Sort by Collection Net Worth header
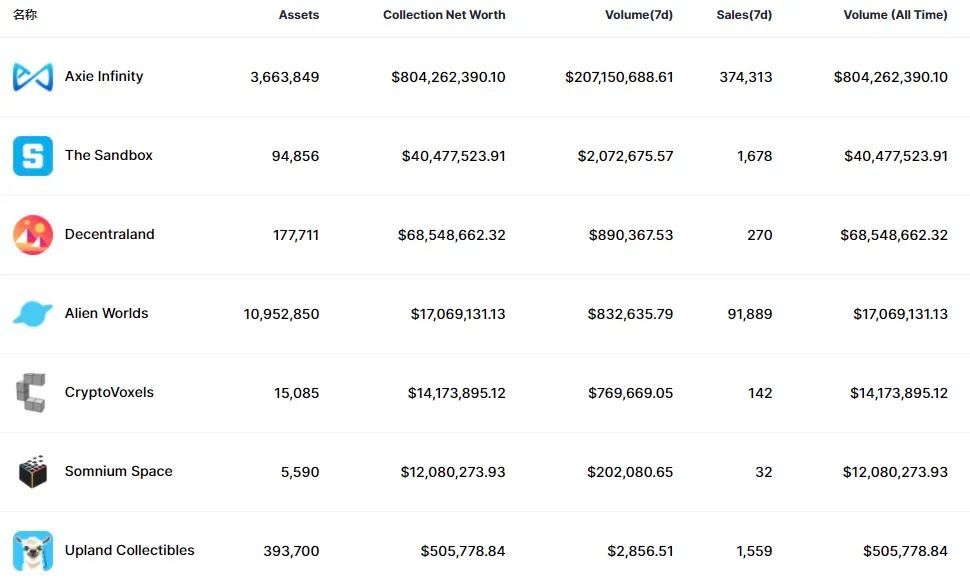The height and width of the screenshot is (586, 970). tap(444, 15)
